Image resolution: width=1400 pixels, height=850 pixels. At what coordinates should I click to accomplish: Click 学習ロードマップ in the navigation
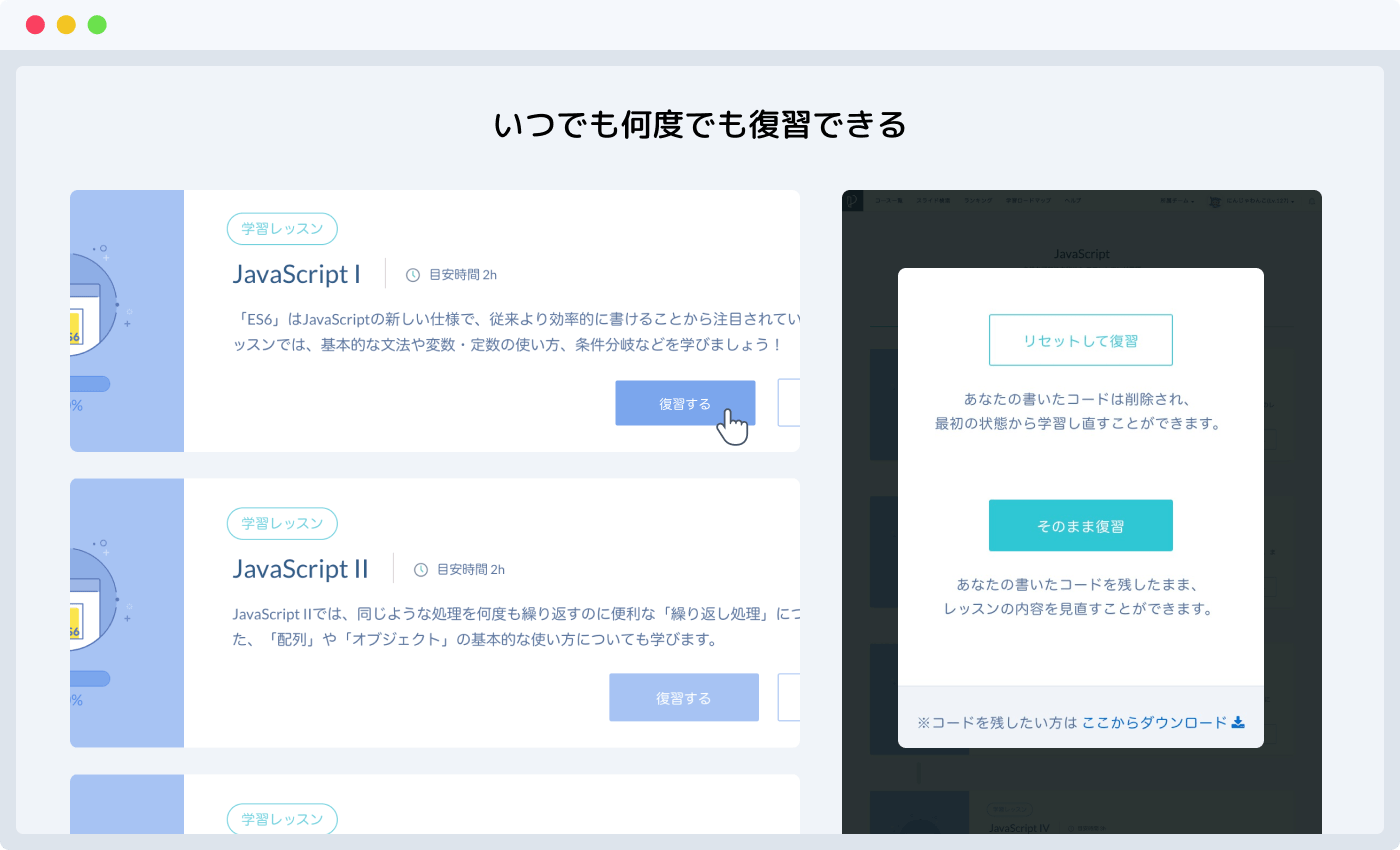pyautogui.click(x=1028, y=200)
